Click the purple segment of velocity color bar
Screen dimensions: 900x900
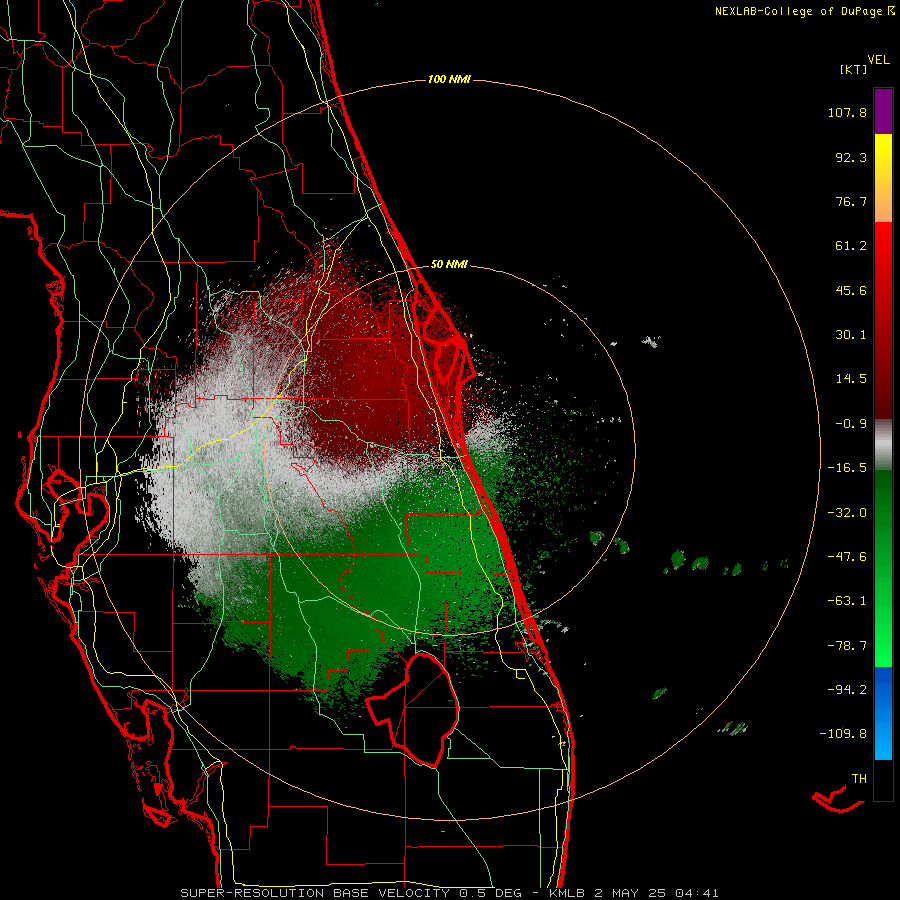point(883,111)
